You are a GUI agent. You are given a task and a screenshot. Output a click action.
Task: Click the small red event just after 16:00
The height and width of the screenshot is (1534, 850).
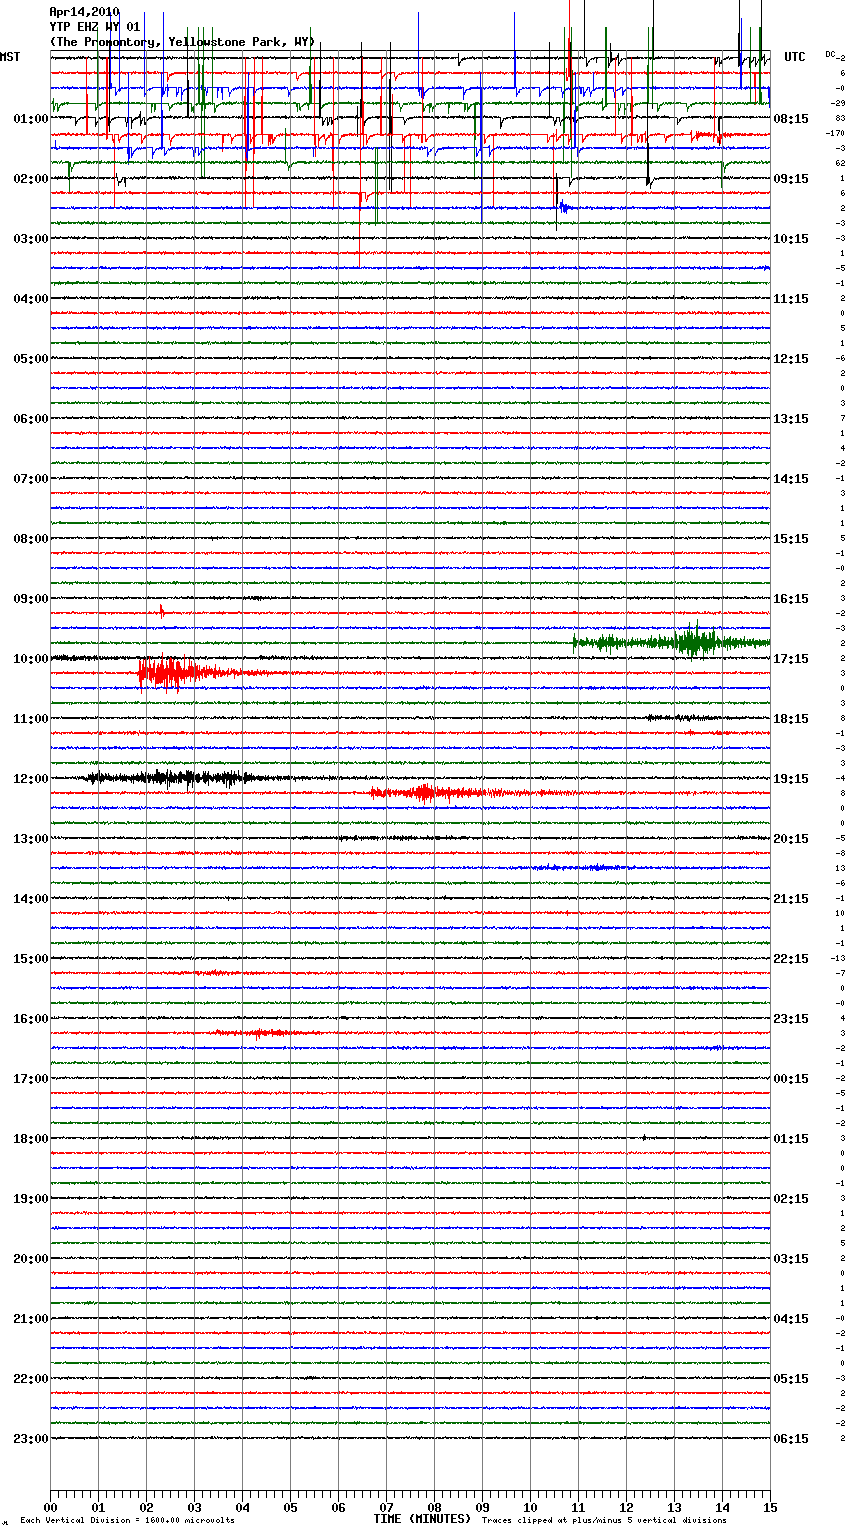point(255,1033)
